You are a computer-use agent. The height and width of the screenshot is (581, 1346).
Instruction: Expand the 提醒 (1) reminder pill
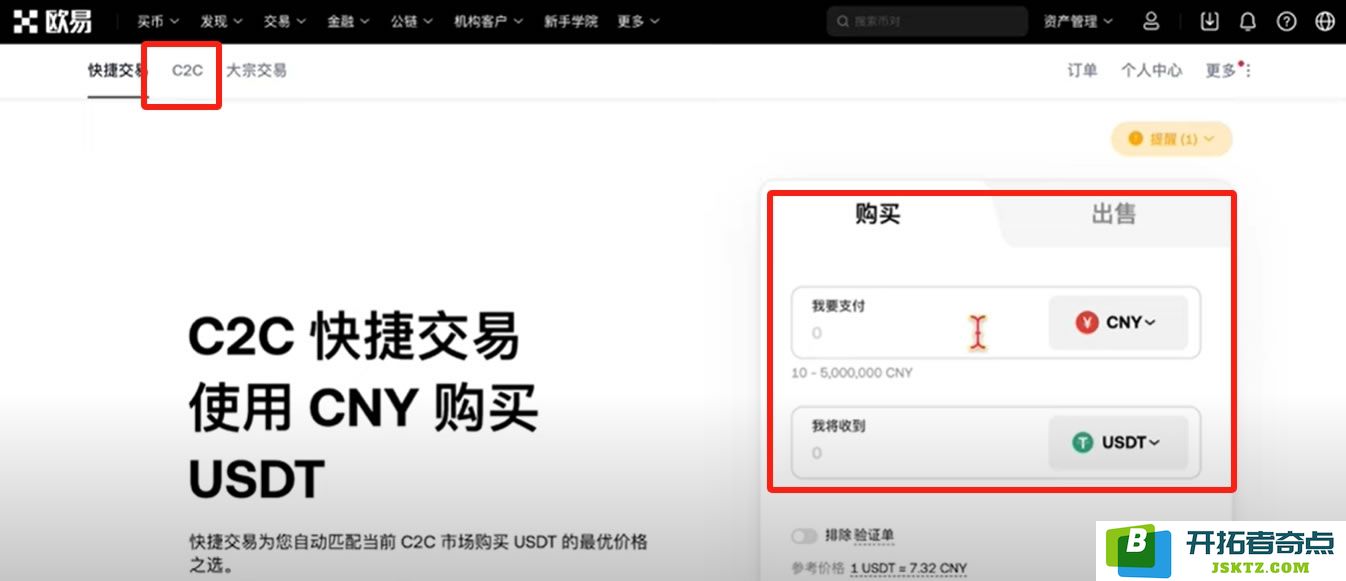1171,139
